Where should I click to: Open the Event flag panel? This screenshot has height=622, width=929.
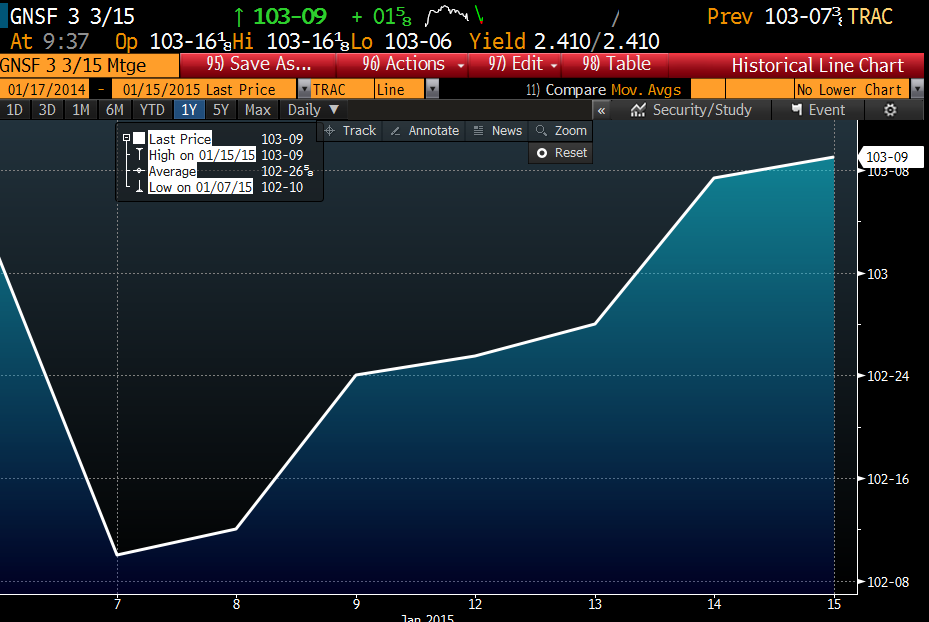817,110
